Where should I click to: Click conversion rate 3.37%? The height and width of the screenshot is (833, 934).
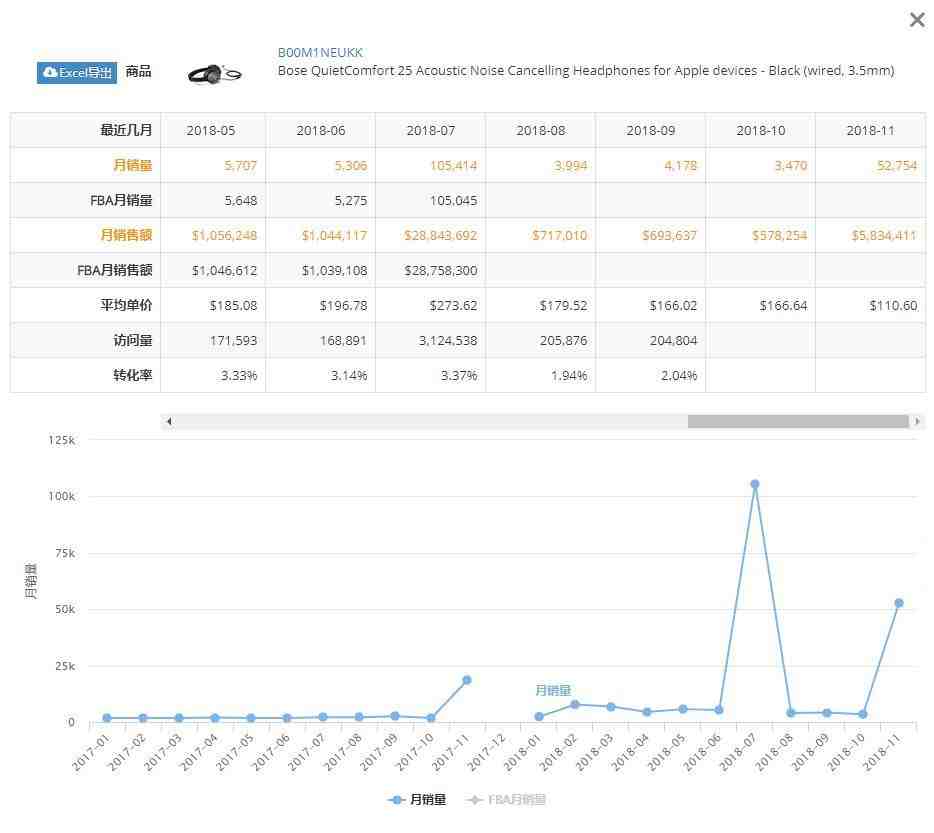459,375
